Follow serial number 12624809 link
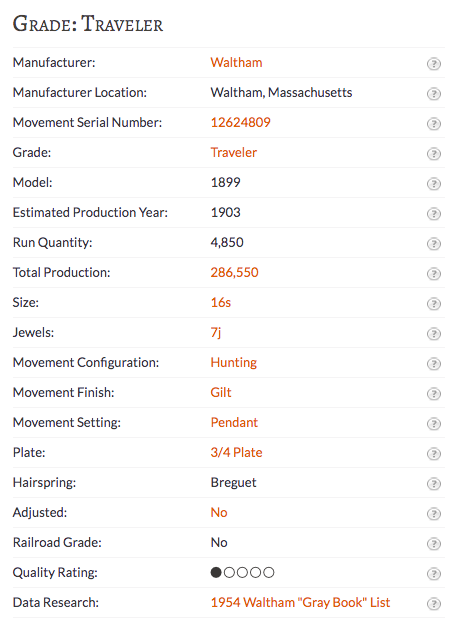 pos(240,122)
